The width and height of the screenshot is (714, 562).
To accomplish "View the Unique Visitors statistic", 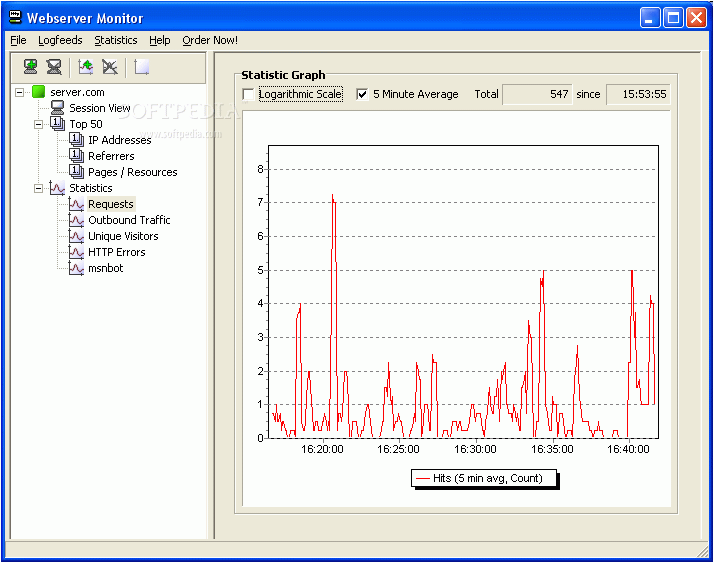I will point(123,236).
